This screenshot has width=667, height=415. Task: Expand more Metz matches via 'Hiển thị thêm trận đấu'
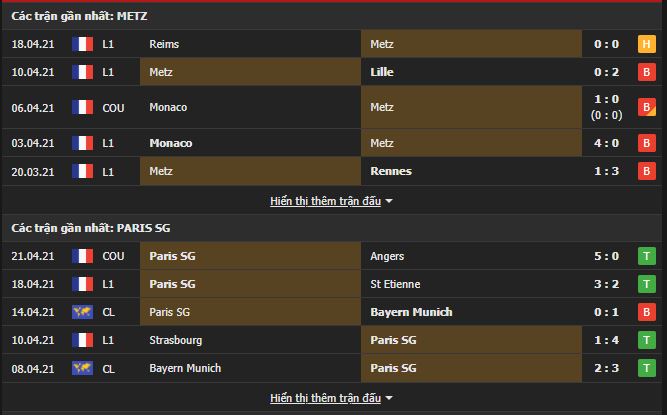tap(325, 201)
